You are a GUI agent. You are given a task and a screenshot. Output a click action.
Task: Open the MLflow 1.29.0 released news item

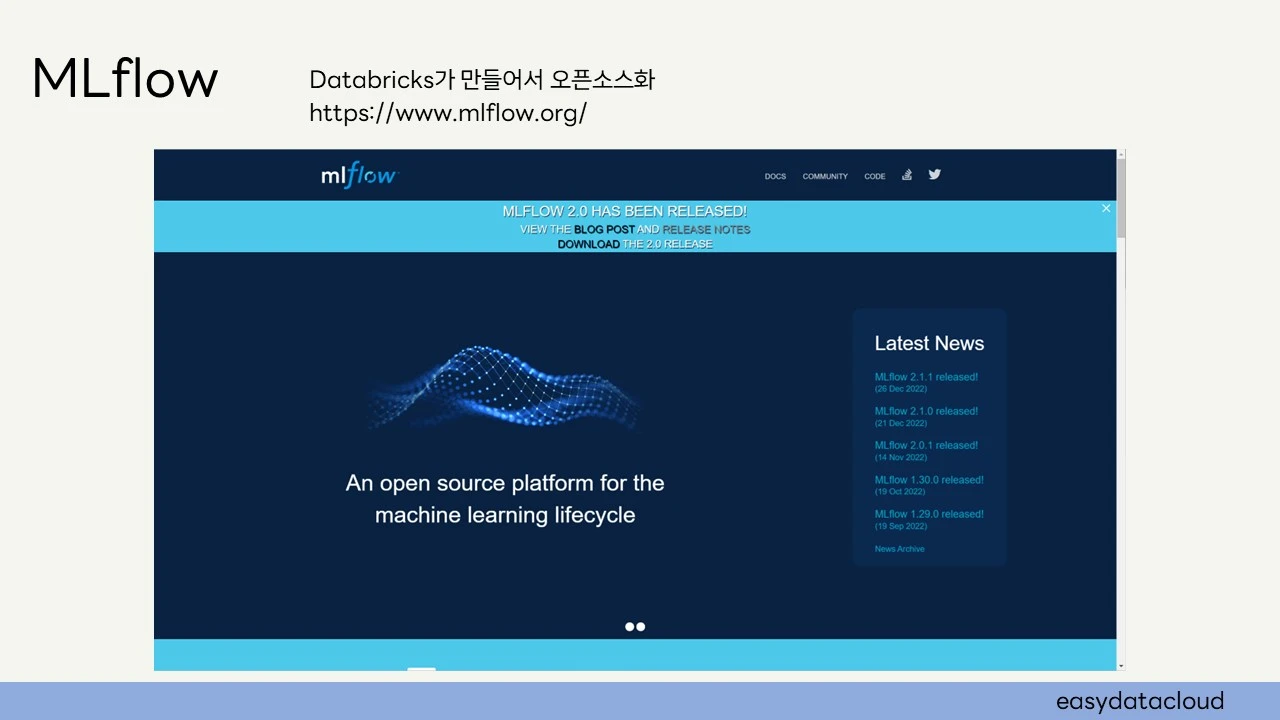pyautogui.click(x=929, y=514)
